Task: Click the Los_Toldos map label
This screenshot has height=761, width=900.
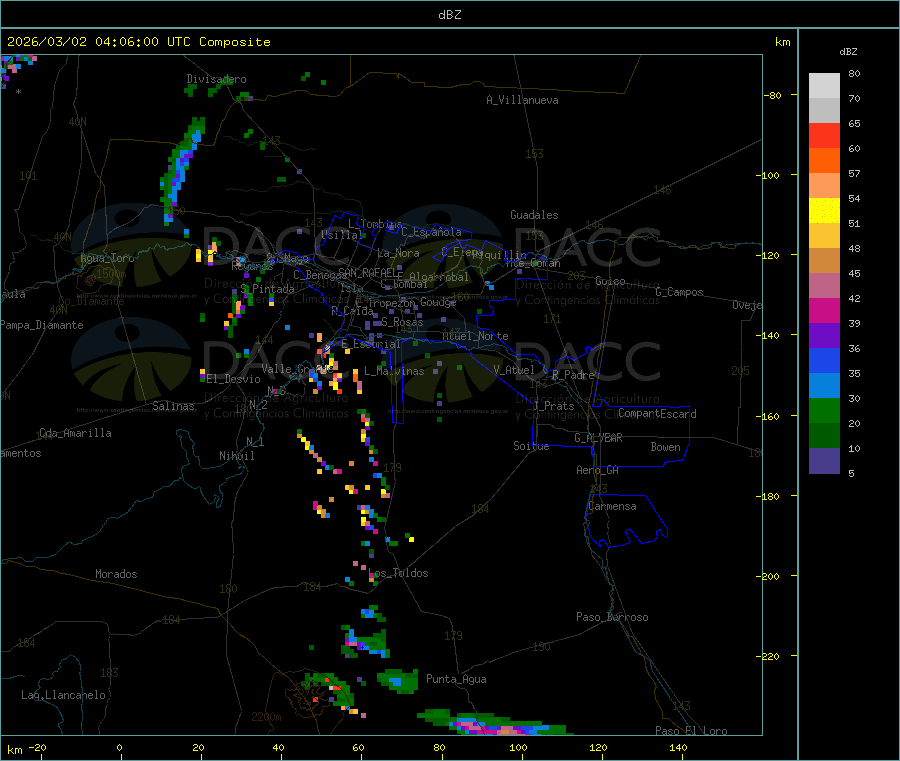Action: tap(398, 573)
